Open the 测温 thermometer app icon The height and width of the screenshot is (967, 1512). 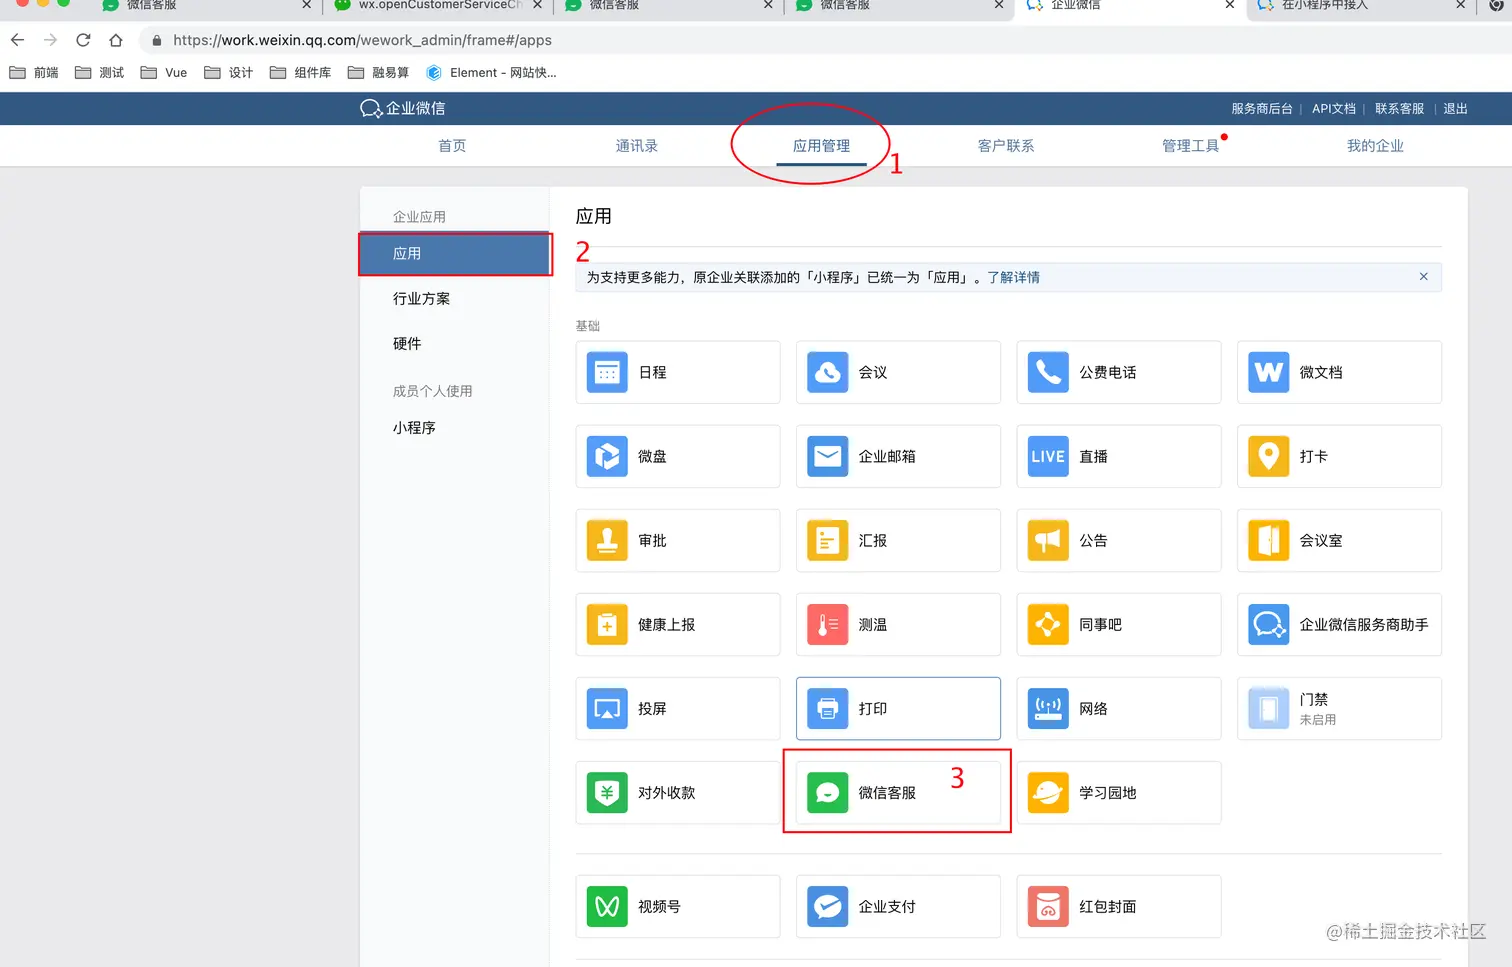point(828,624)
